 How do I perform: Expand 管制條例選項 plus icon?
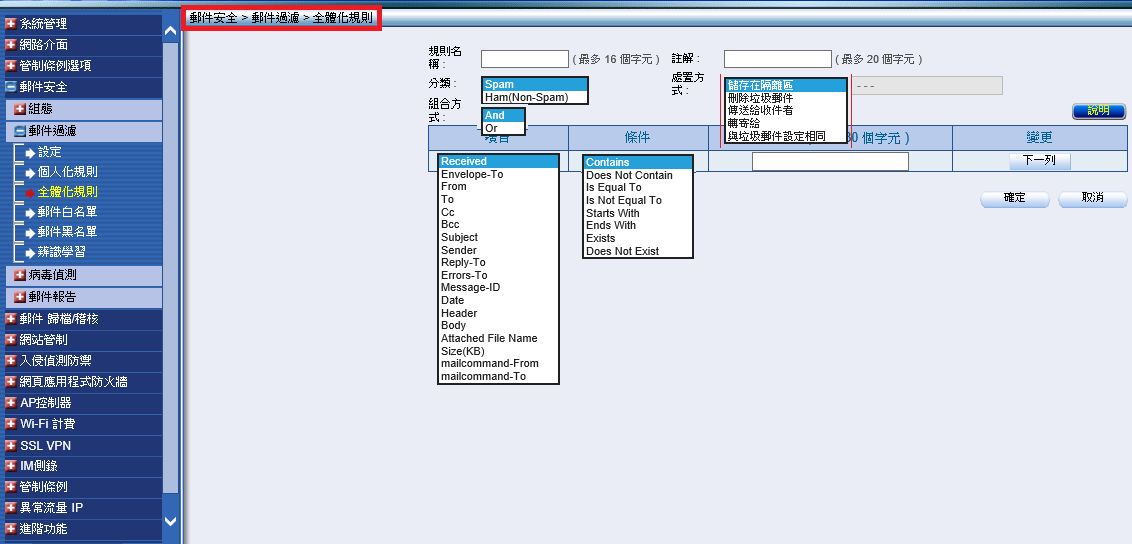click(x=11, y=66)
